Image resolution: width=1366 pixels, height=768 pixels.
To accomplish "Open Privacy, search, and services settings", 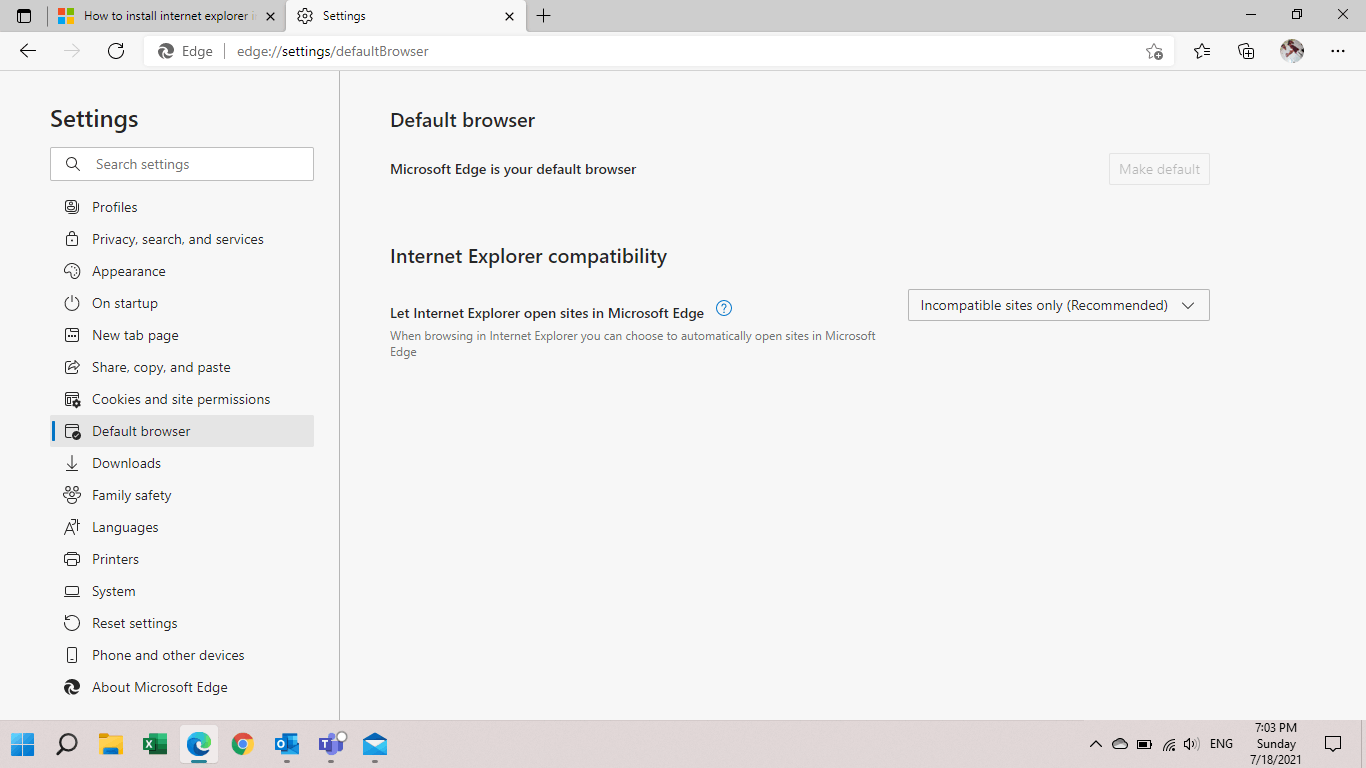I will tap(182, 239).
